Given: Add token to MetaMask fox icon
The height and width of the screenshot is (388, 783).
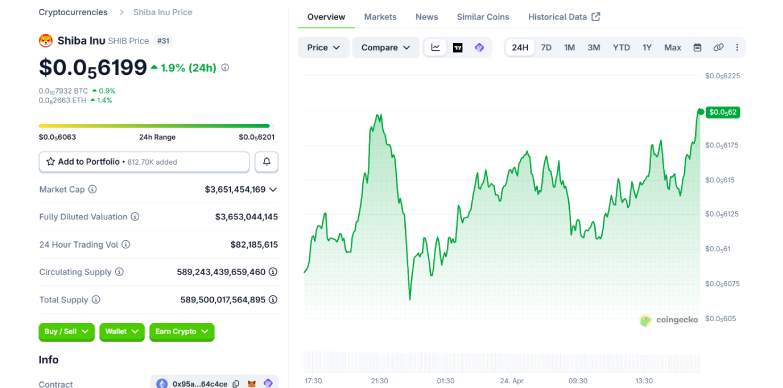Looking at the screenshot, I should 252,384.
